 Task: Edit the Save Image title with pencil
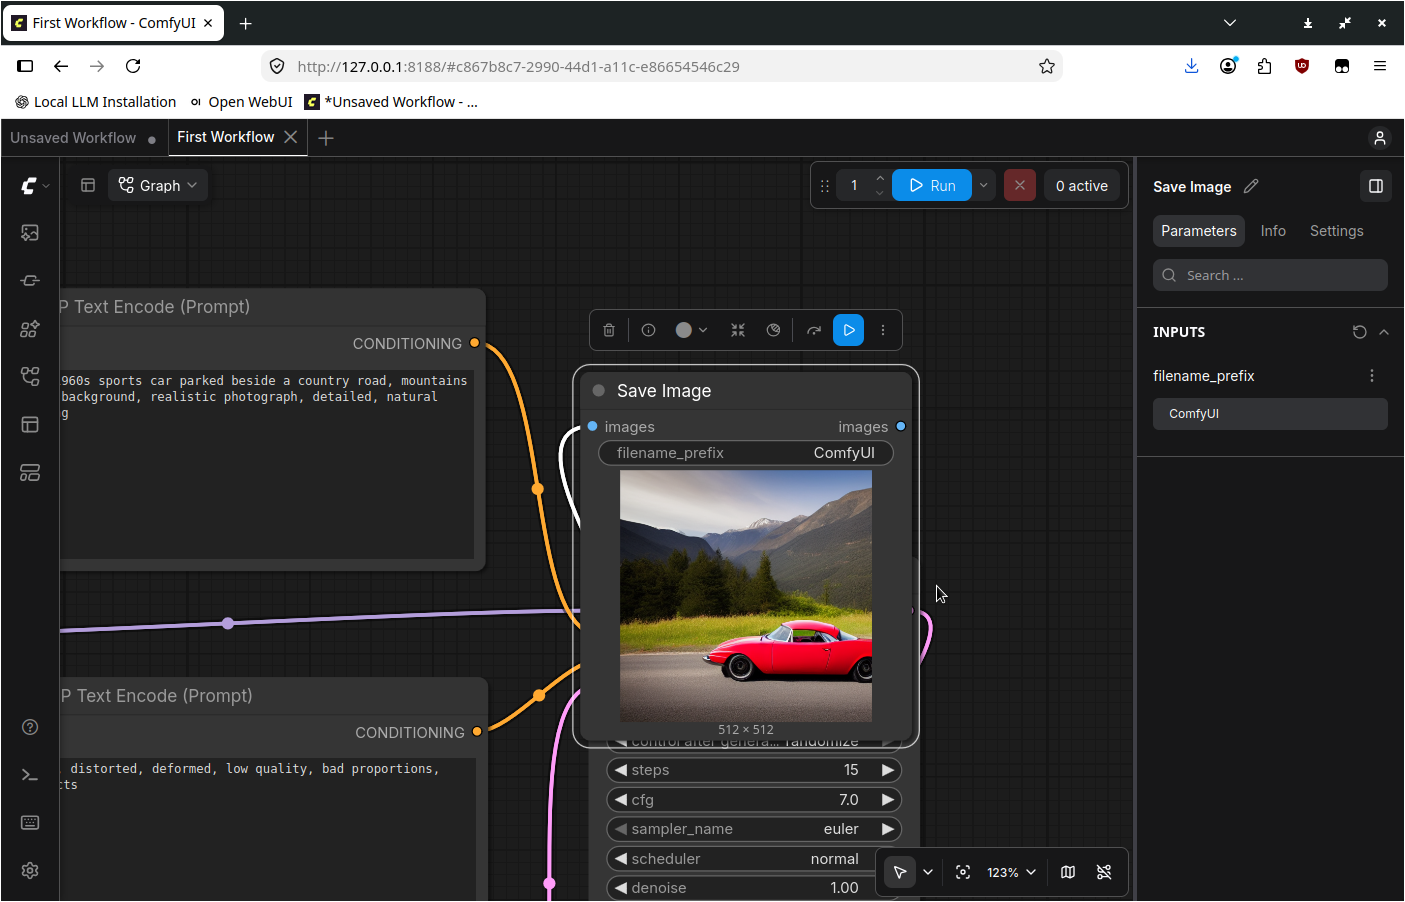point(1251,186)
